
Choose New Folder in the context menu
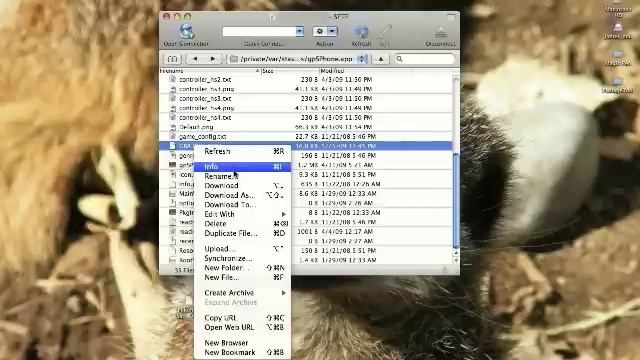242,268
